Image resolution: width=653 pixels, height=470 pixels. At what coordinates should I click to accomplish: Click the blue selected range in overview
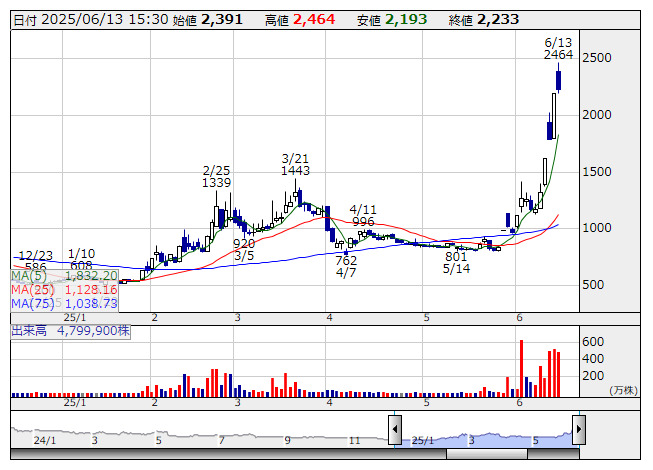(x=486, y=438)
